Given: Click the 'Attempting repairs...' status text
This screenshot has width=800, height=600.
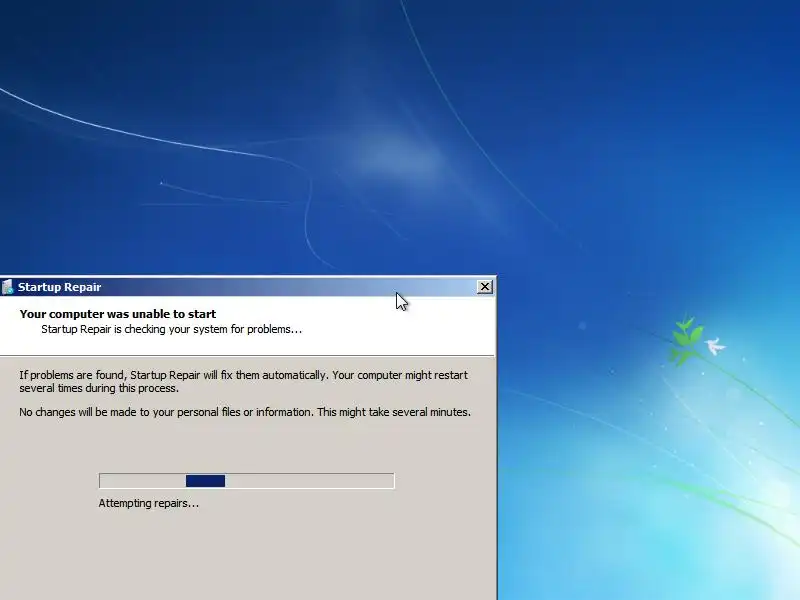Looking at the screenshot, I should tap(148, 503).
